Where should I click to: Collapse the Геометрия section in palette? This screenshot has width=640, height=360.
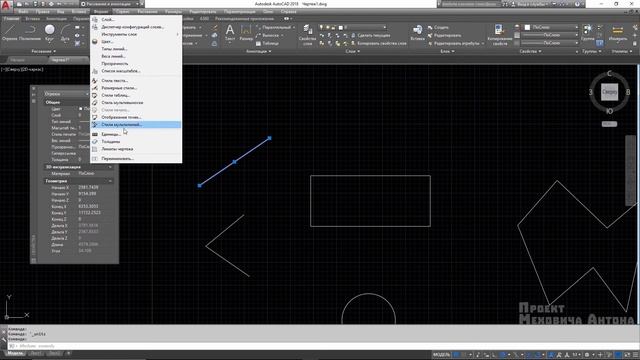pyautogui.click(x=110, y=181)
